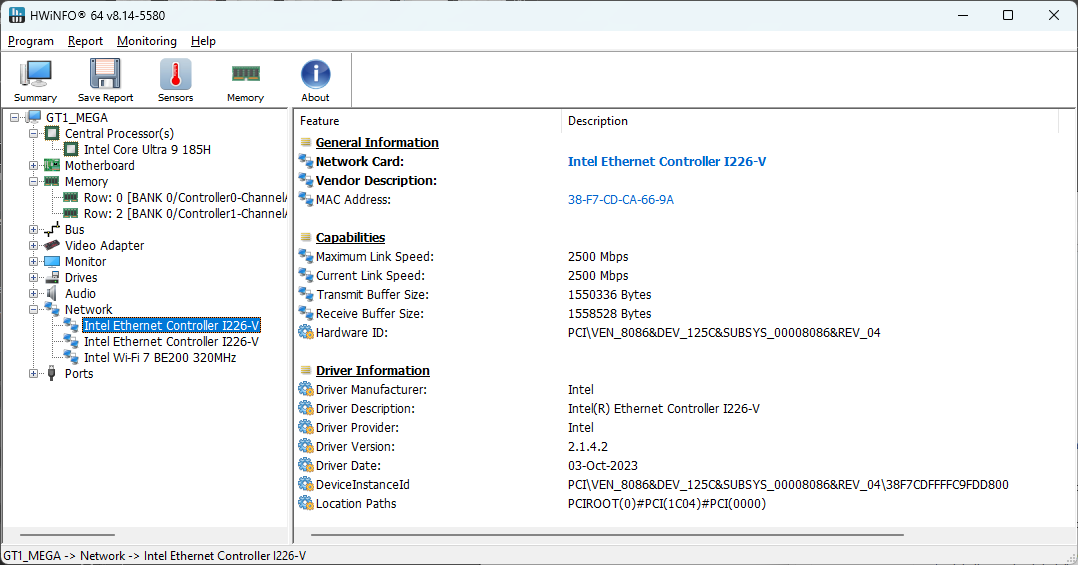
Task: Click the Central Processor(s) chip icon
Action: (x=52, y=133)
